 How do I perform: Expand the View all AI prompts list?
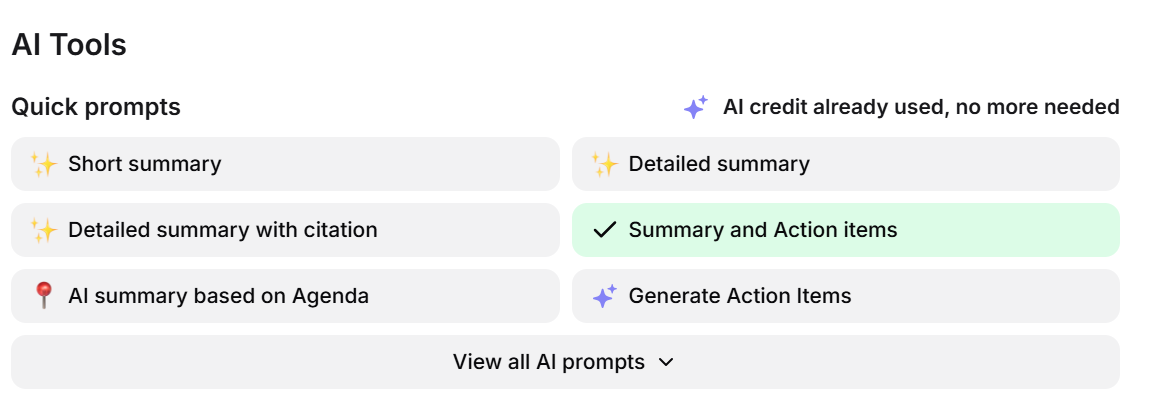[x=564, y=362]
